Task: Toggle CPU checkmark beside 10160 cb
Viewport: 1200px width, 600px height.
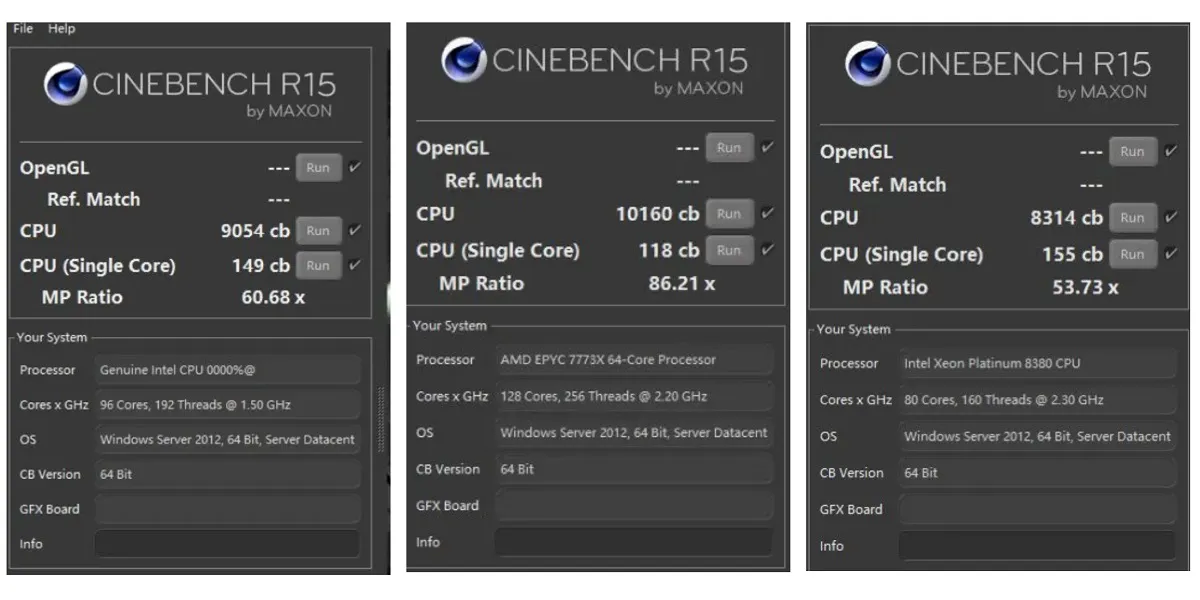Action: (767, 214)
